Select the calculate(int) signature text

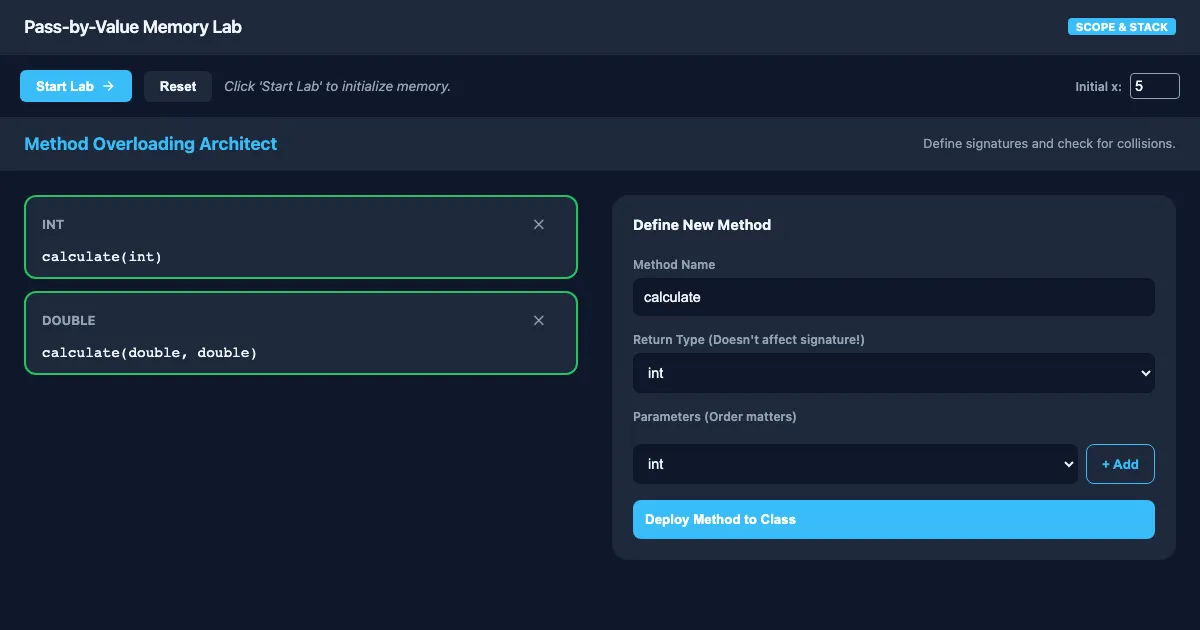(x=102, y=257)
